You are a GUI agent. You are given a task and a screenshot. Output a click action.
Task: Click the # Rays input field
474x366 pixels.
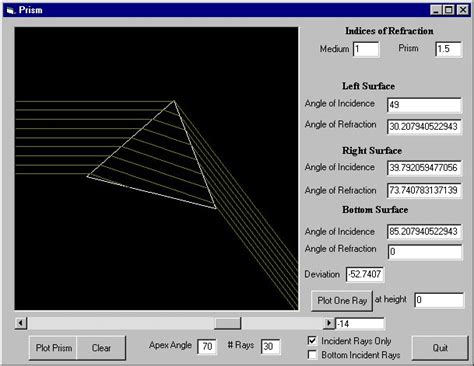click(271, 347)
